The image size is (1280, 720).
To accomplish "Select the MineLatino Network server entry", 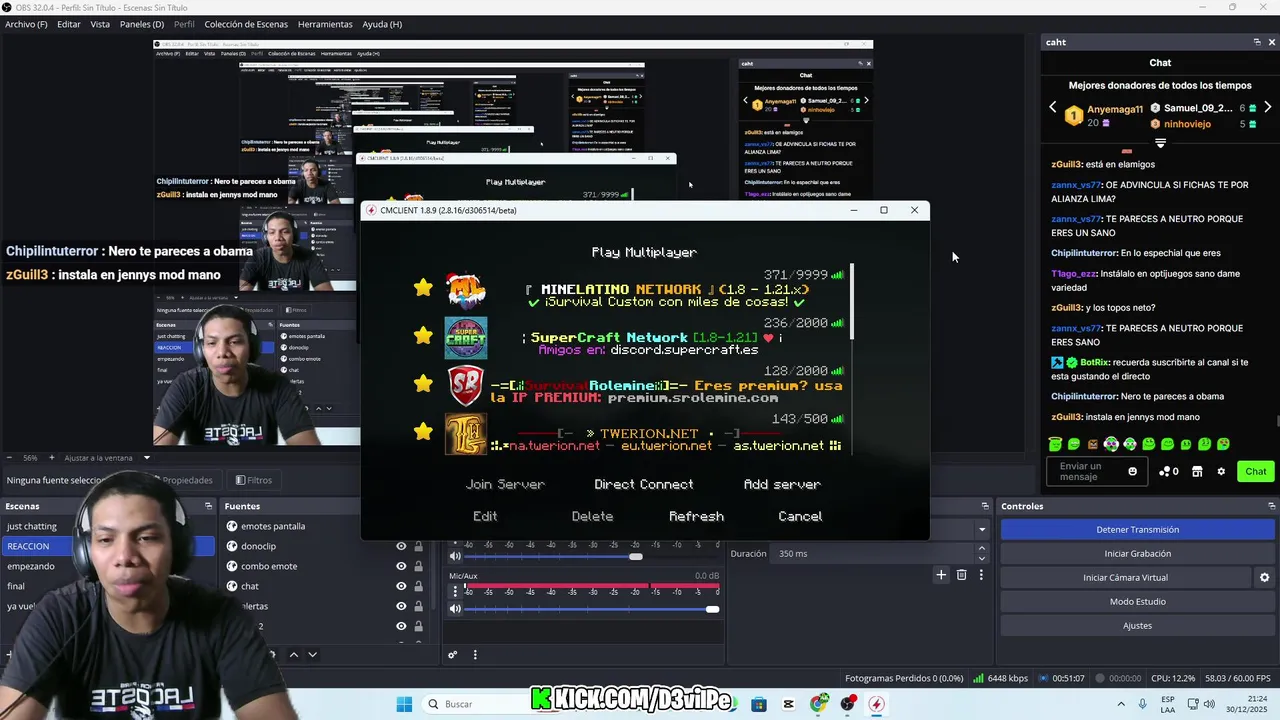I will (x=645, y=288).
